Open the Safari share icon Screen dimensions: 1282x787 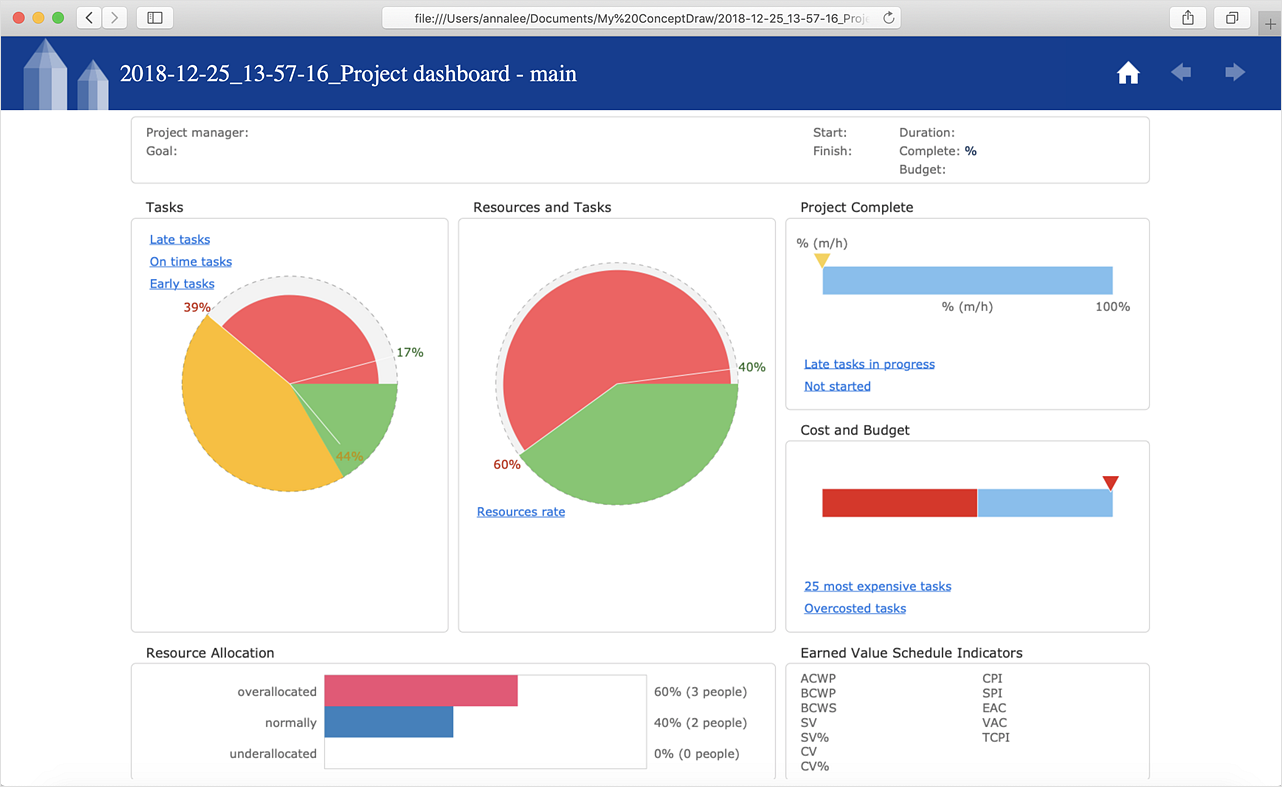[1188, 18]
